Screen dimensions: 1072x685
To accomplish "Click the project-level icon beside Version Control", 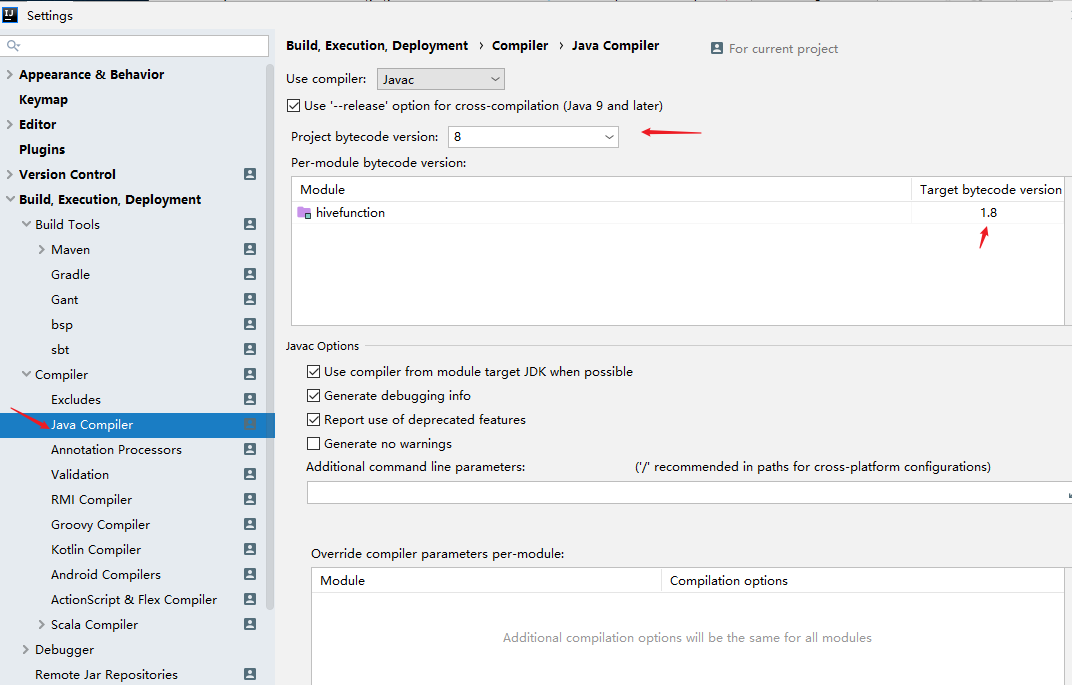I will (x=250, y=174).
